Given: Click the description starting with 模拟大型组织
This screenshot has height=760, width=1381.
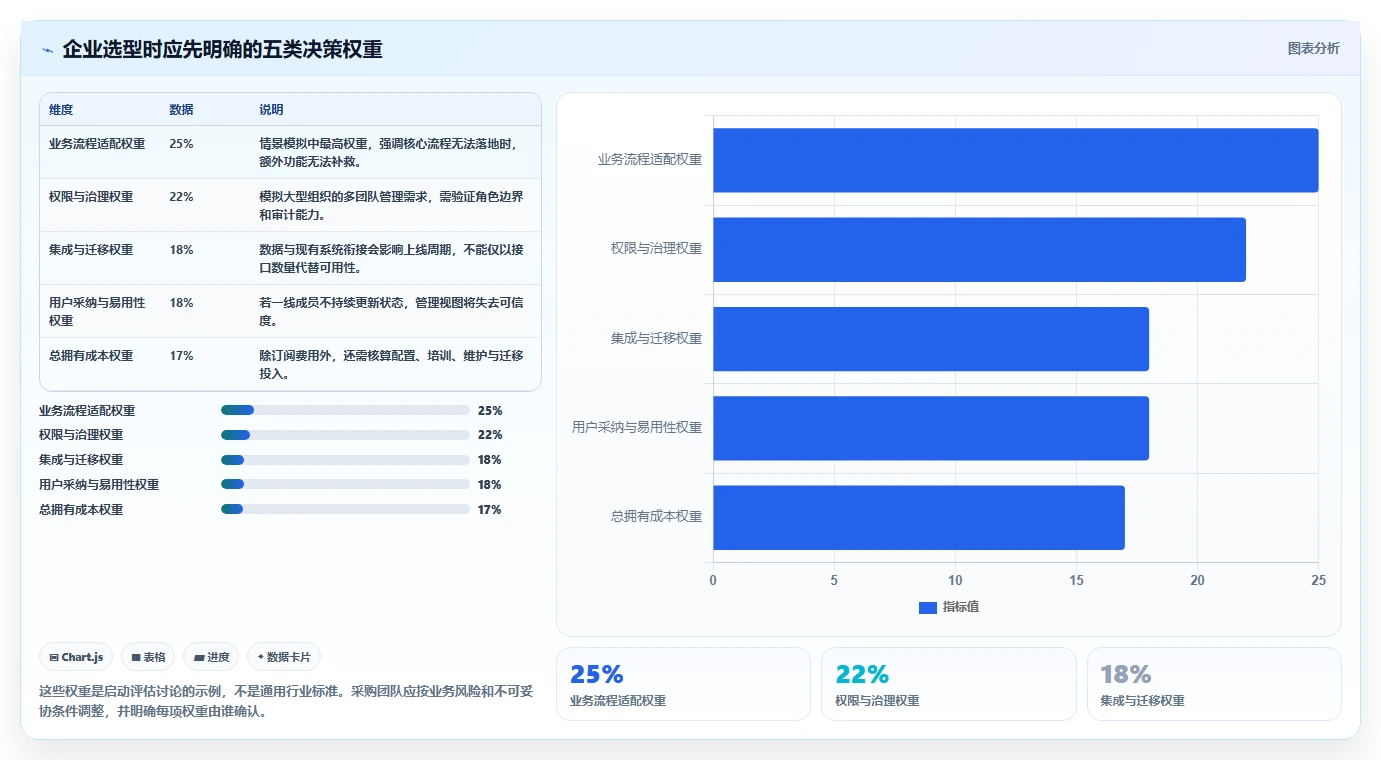Looking at the screenshot, I should pyautogui.click(x=391, y=206).
